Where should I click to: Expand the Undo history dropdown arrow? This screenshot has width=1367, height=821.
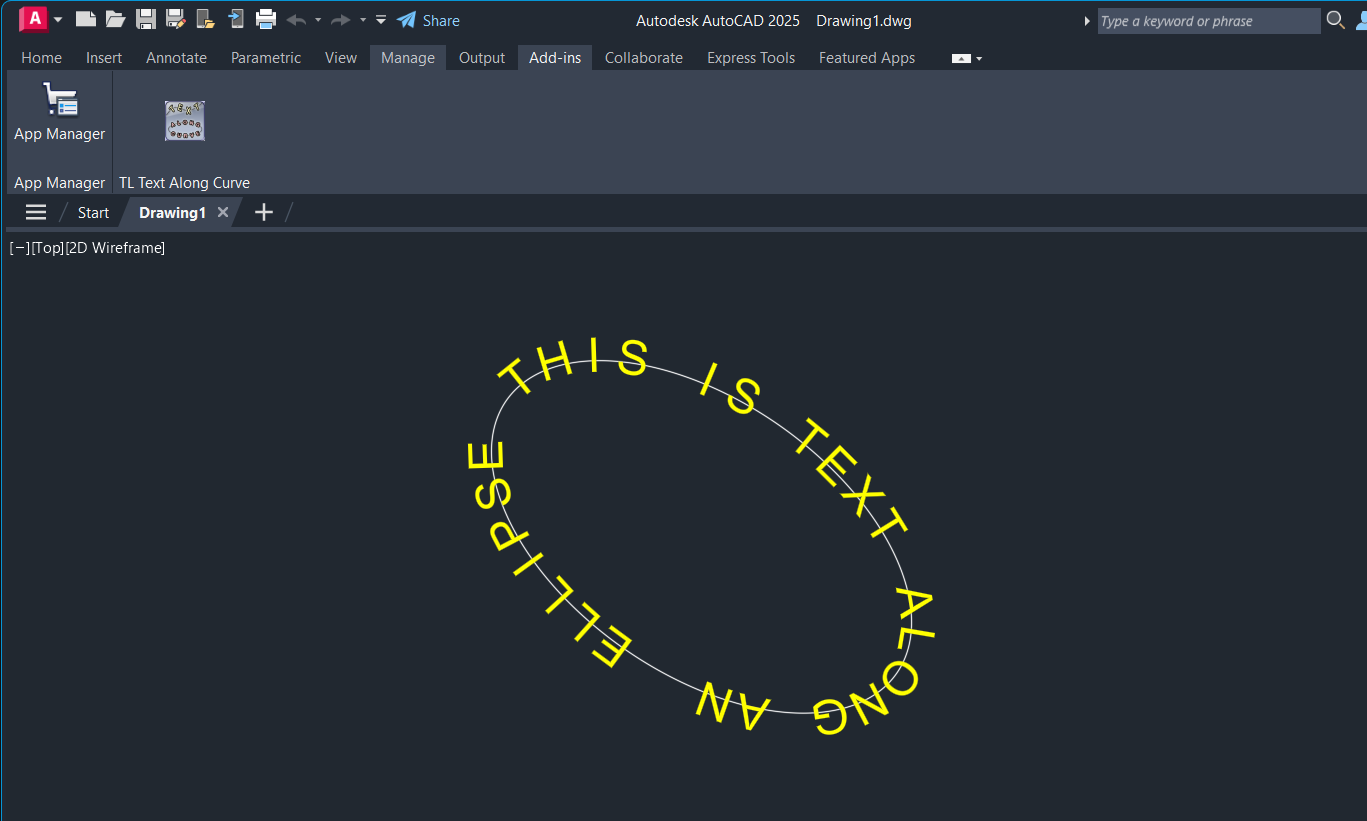[318, 20]
